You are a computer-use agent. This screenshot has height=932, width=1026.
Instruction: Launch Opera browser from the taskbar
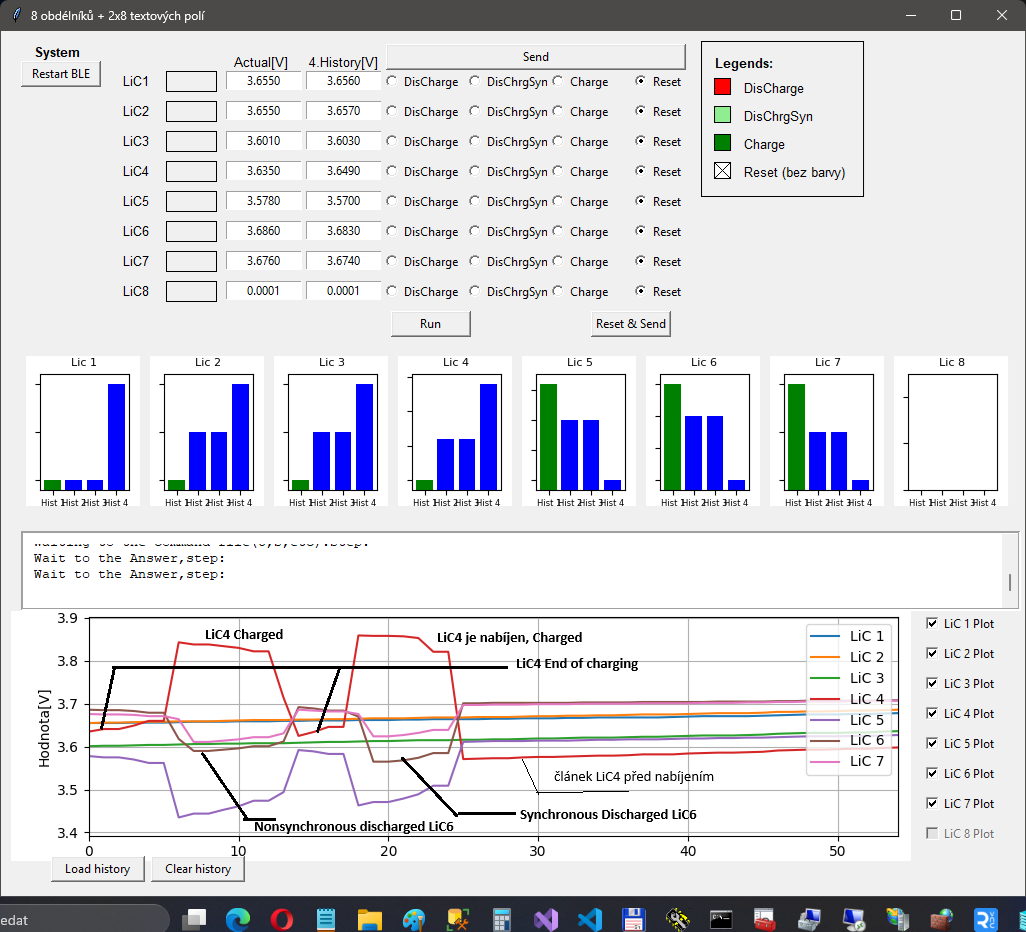coord(281,919)
